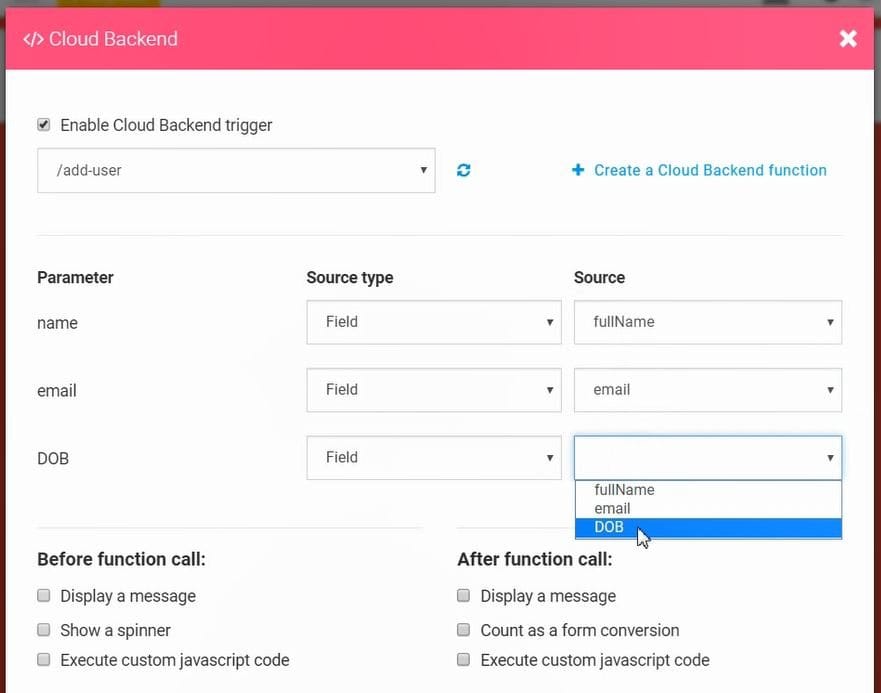This screenshot has height=693, width=881.
Task: Check Show a spinner option
Action: click(x=44, y=630)
